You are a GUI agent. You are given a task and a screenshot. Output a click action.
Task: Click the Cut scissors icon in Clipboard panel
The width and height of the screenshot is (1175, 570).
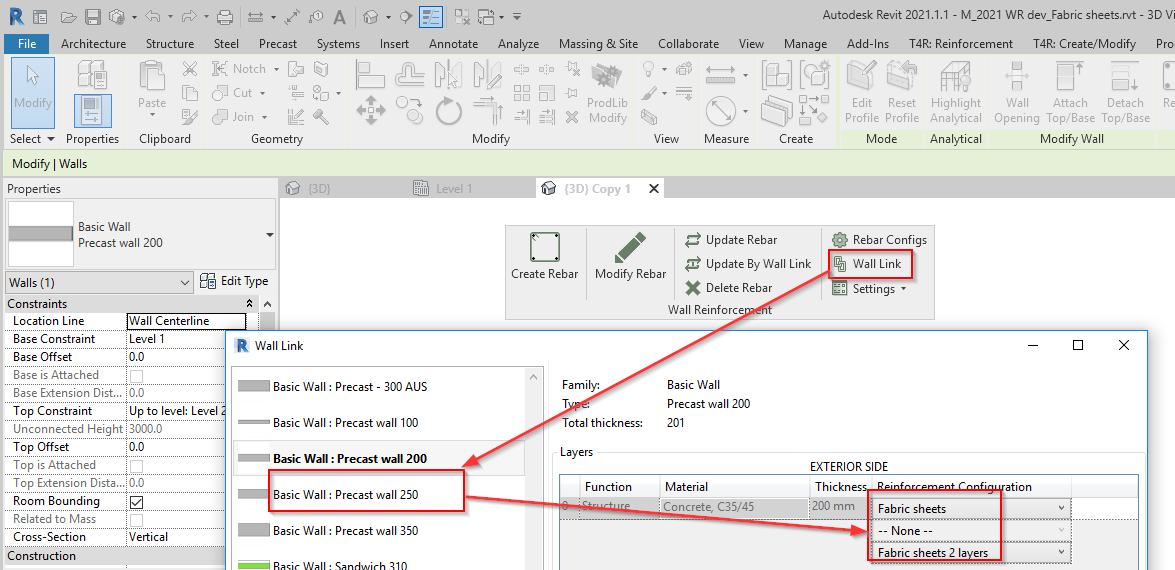[x=190, y=70]
